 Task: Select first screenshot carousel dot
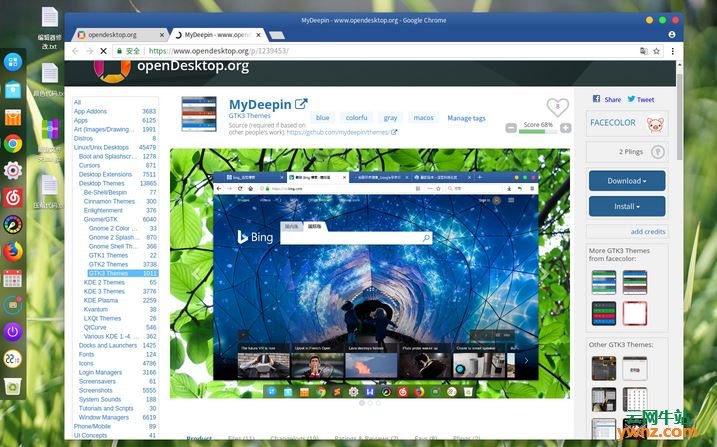pyautogui.click(x=362, y=403)
